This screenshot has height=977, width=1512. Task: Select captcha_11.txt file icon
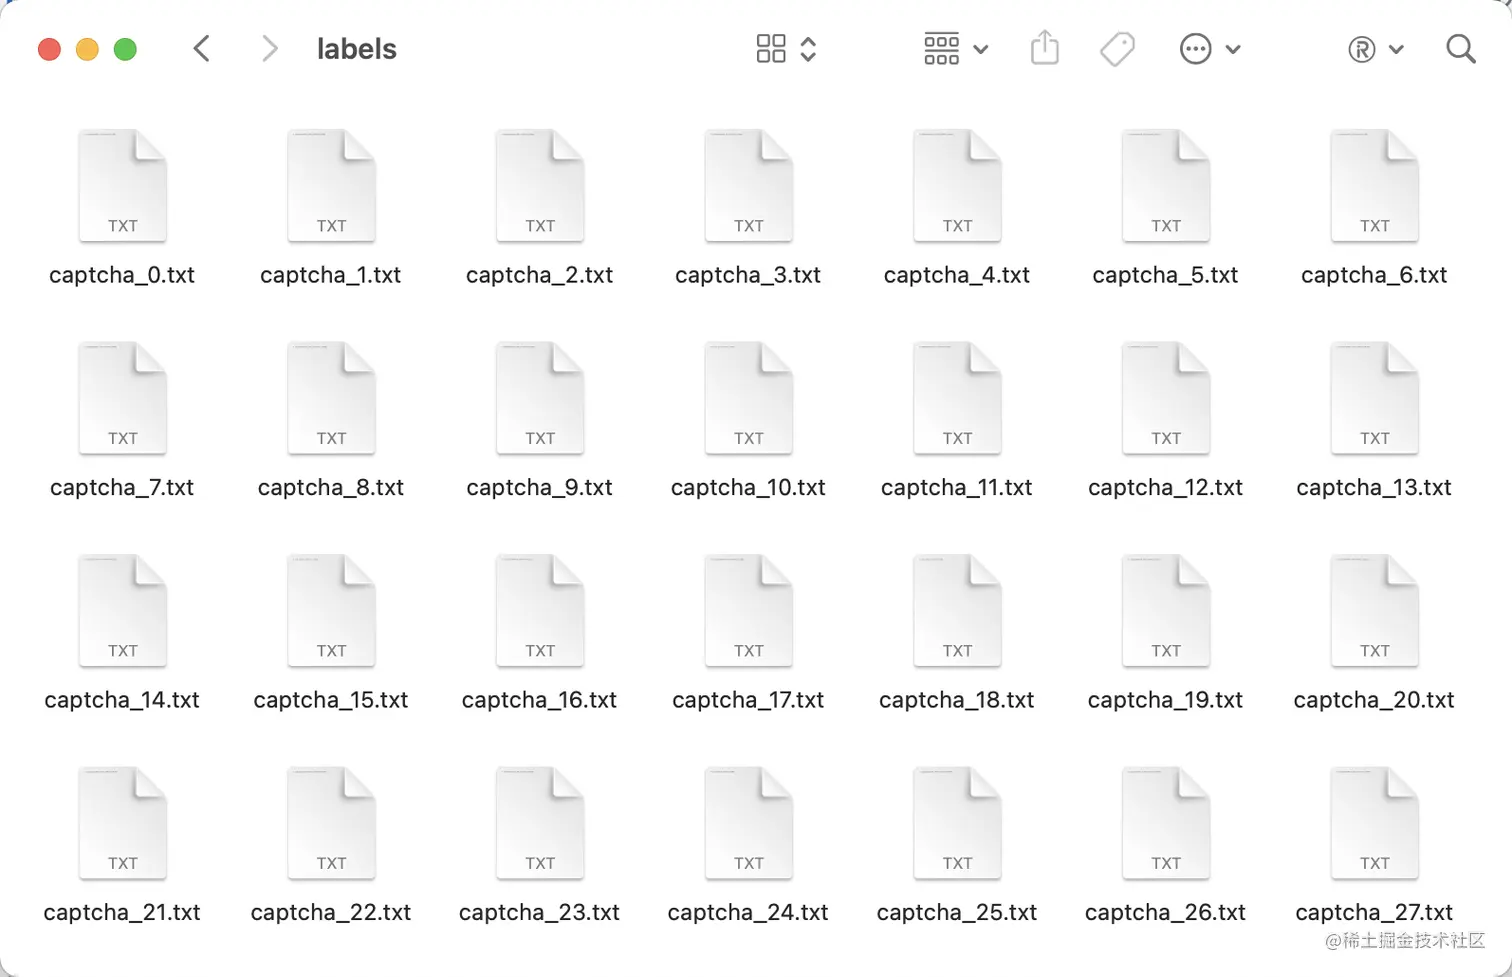[x=957, y=398]
